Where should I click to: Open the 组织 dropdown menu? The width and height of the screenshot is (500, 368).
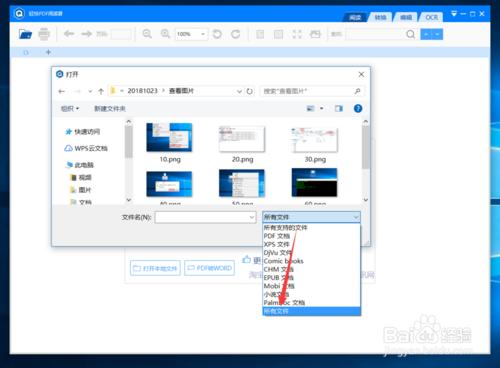tap(70, 108)
